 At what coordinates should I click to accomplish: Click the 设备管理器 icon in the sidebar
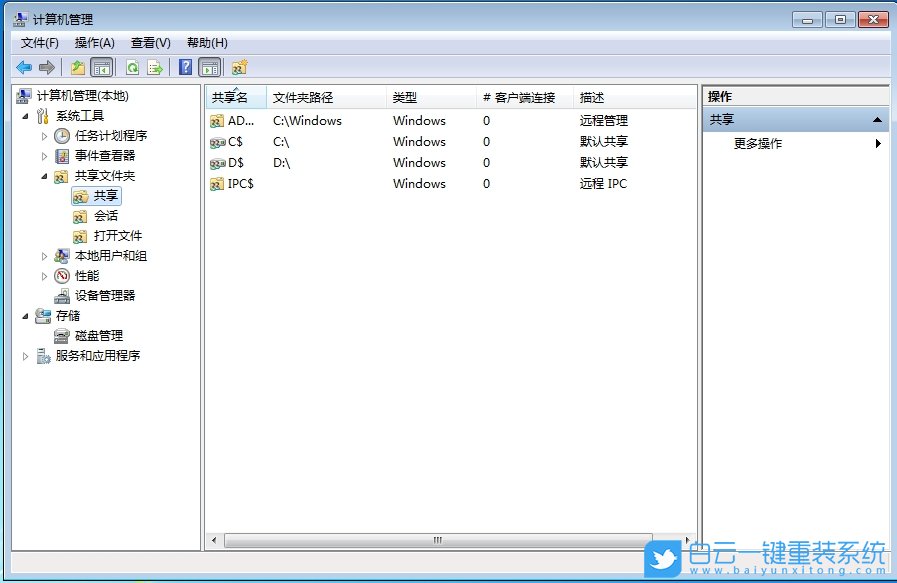click(x=62, y=295)
